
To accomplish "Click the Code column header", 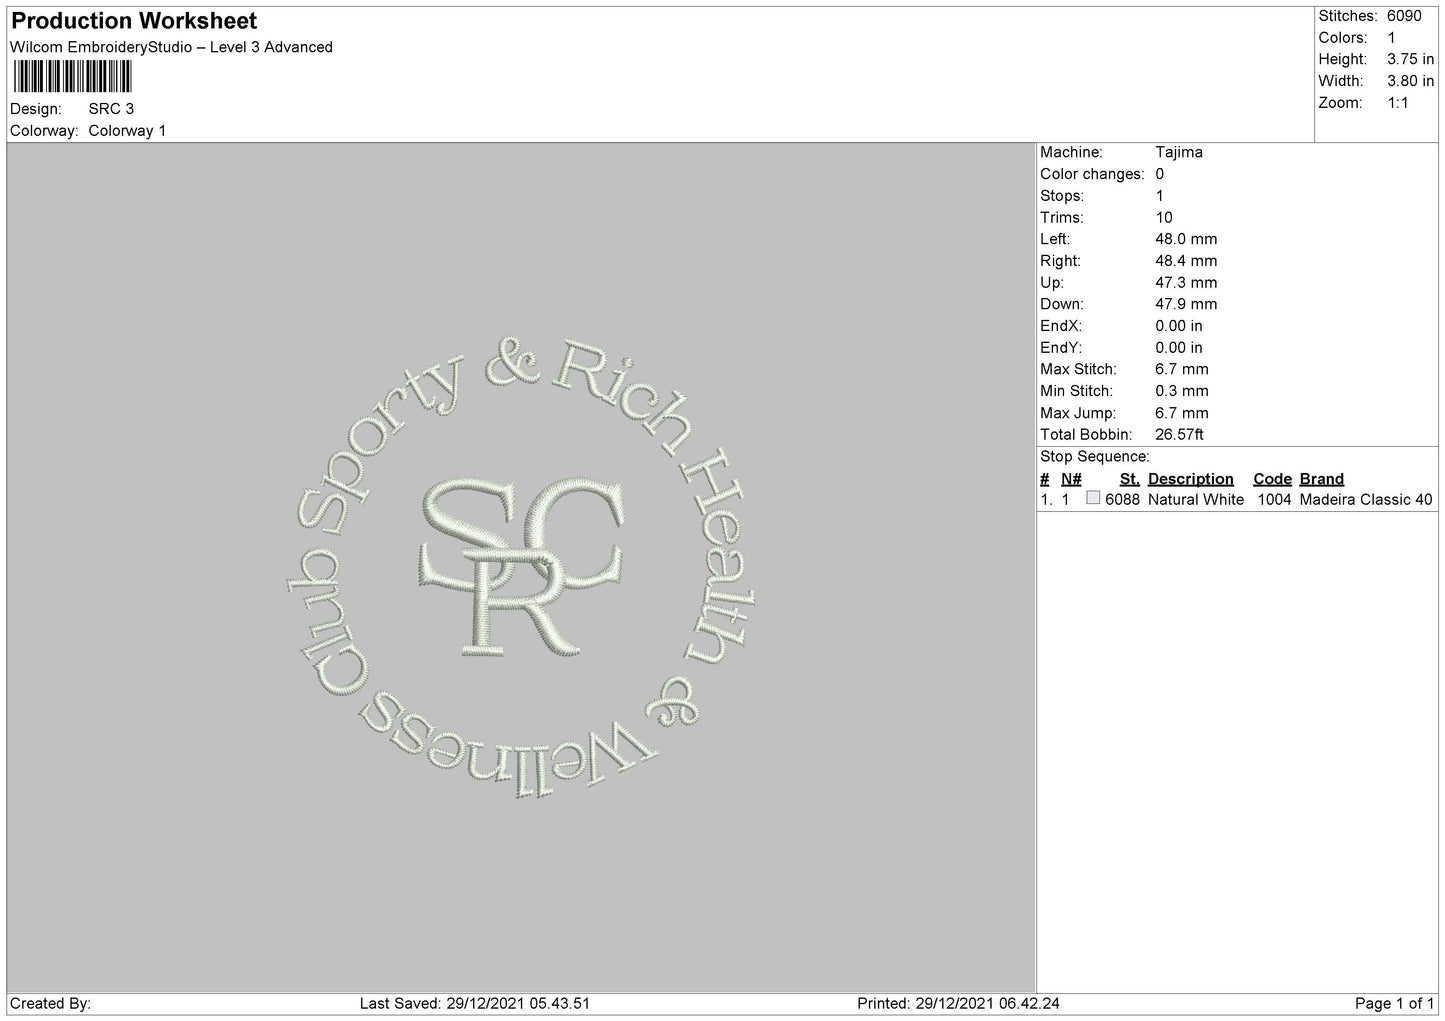I will [x=1272, y=479].
